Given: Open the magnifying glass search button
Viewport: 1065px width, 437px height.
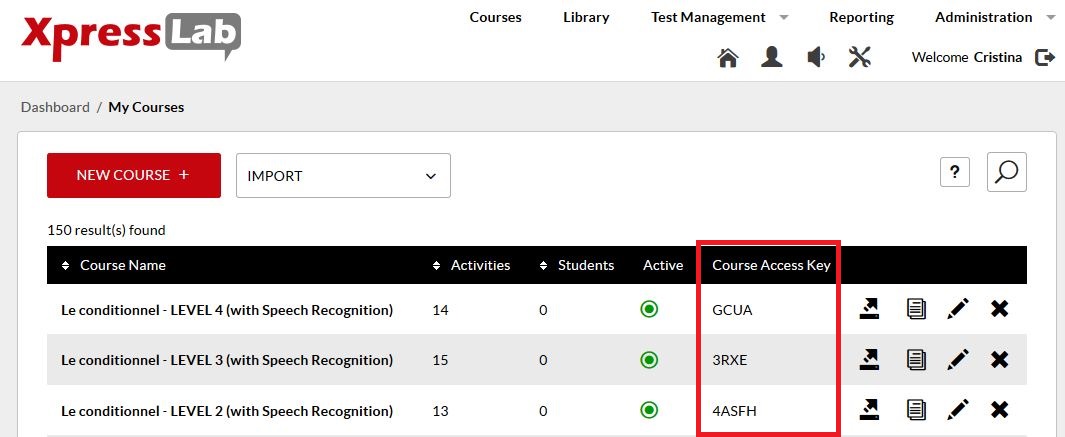Looking at the screenshot, I should (1006, 172).
